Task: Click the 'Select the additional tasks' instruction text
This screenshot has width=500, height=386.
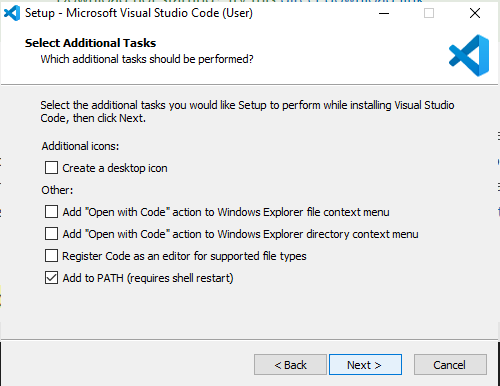Action: [x=247, y=111]
